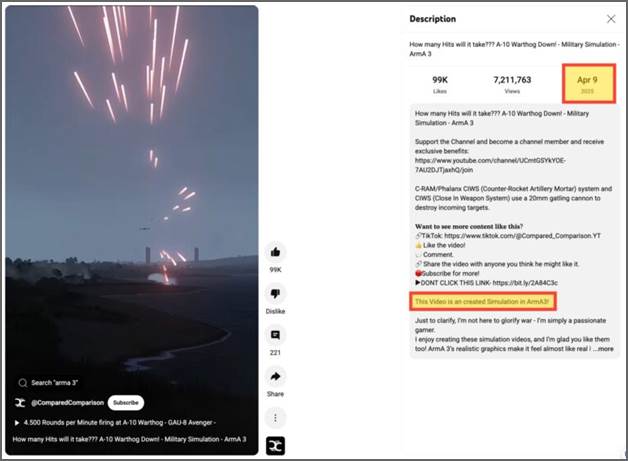Click the channel logo beside @ComparedComparison
Viewport: 628px width, 461px height.
point(20,403)
